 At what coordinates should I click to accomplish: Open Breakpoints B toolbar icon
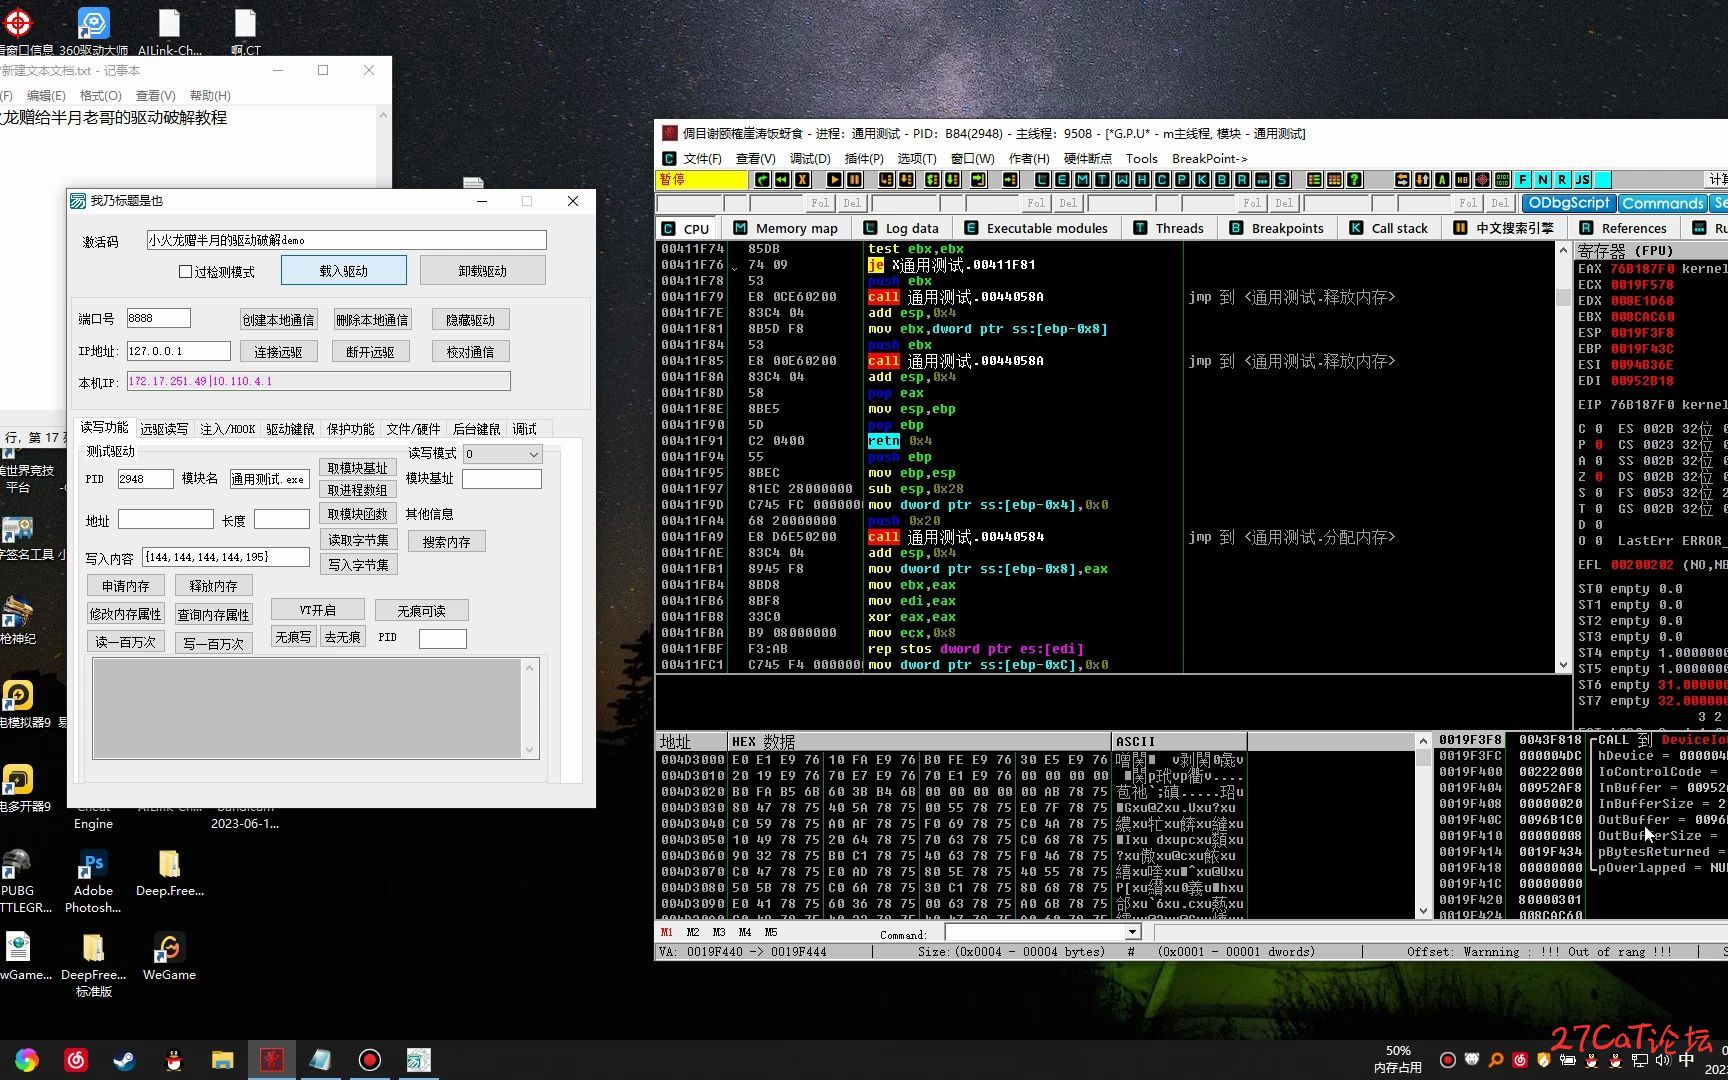1222,180
